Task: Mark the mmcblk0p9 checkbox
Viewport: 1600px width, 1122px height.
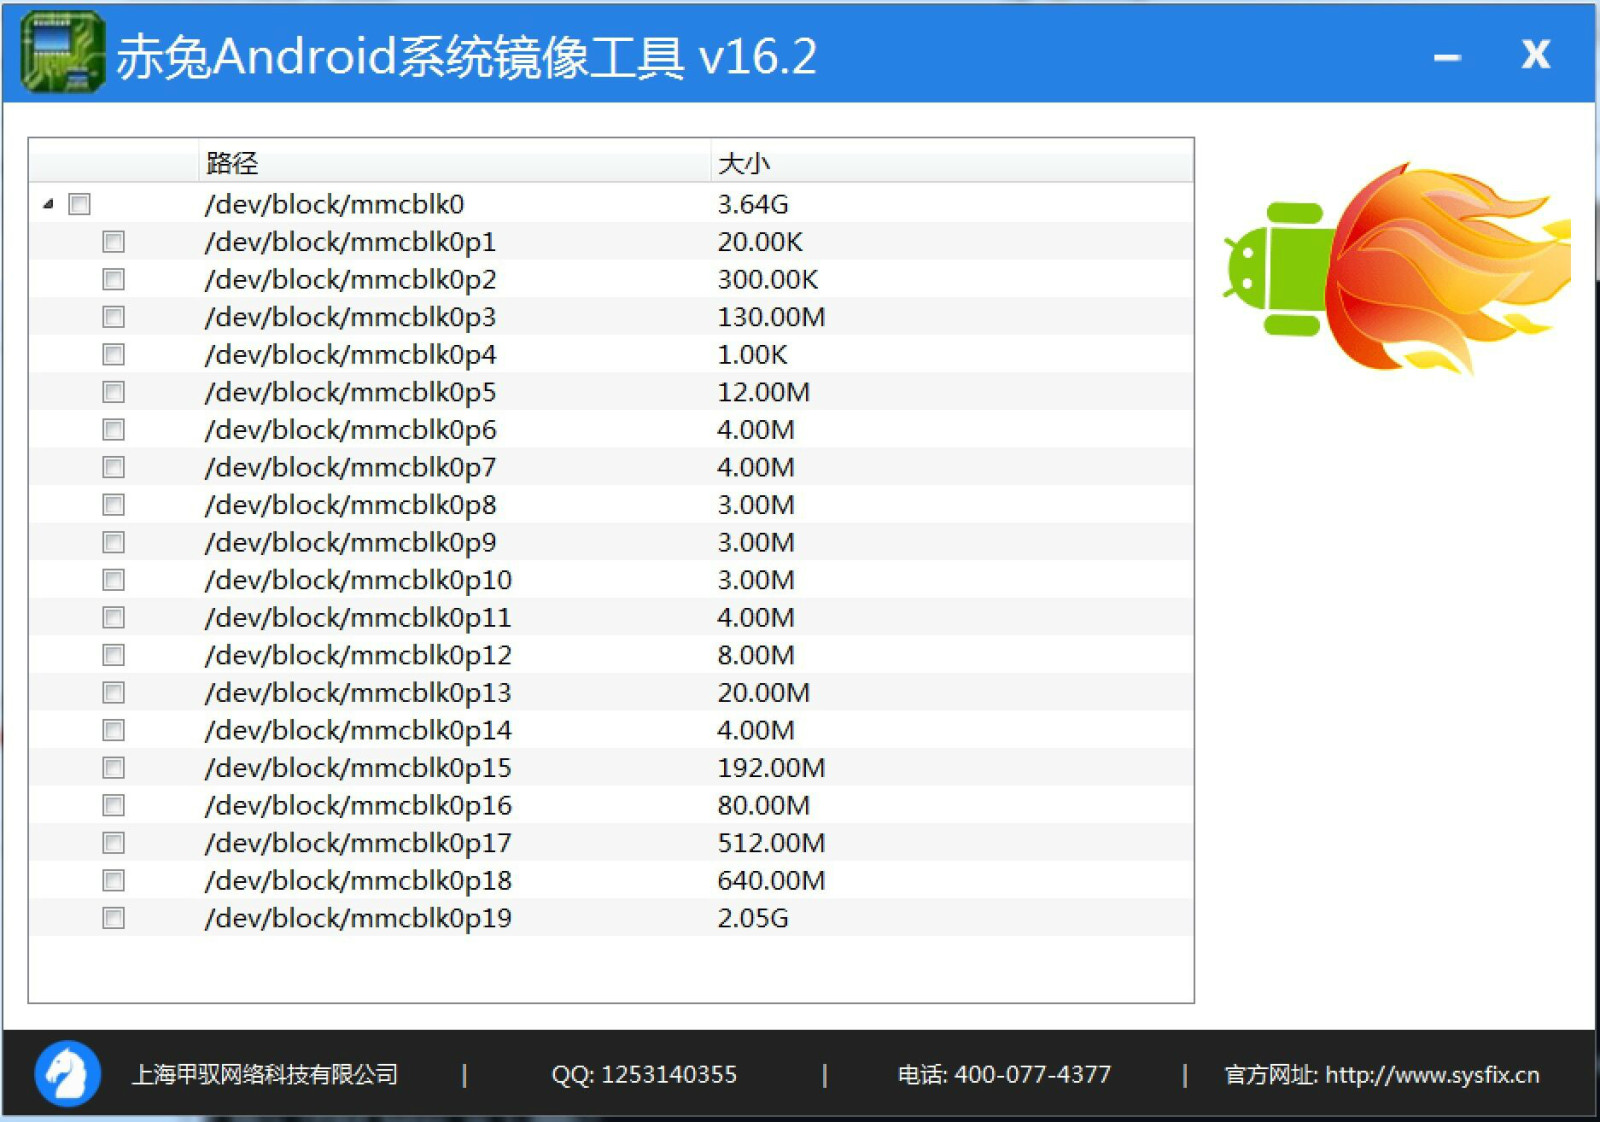Action: (113, 542)
